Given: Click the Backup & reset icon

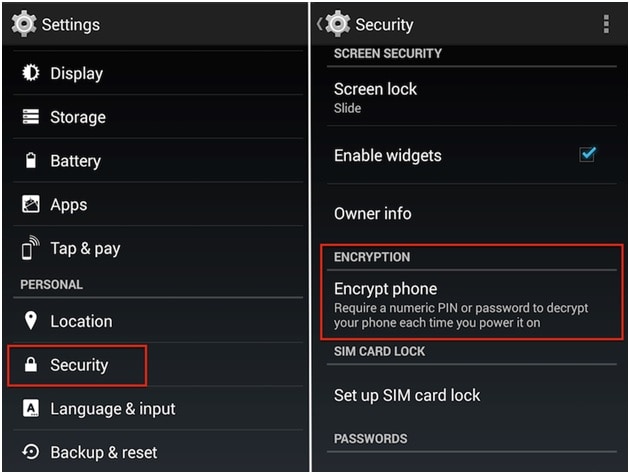Looking at the screenshot, I should pyautogui.click(x=31, y=452).
